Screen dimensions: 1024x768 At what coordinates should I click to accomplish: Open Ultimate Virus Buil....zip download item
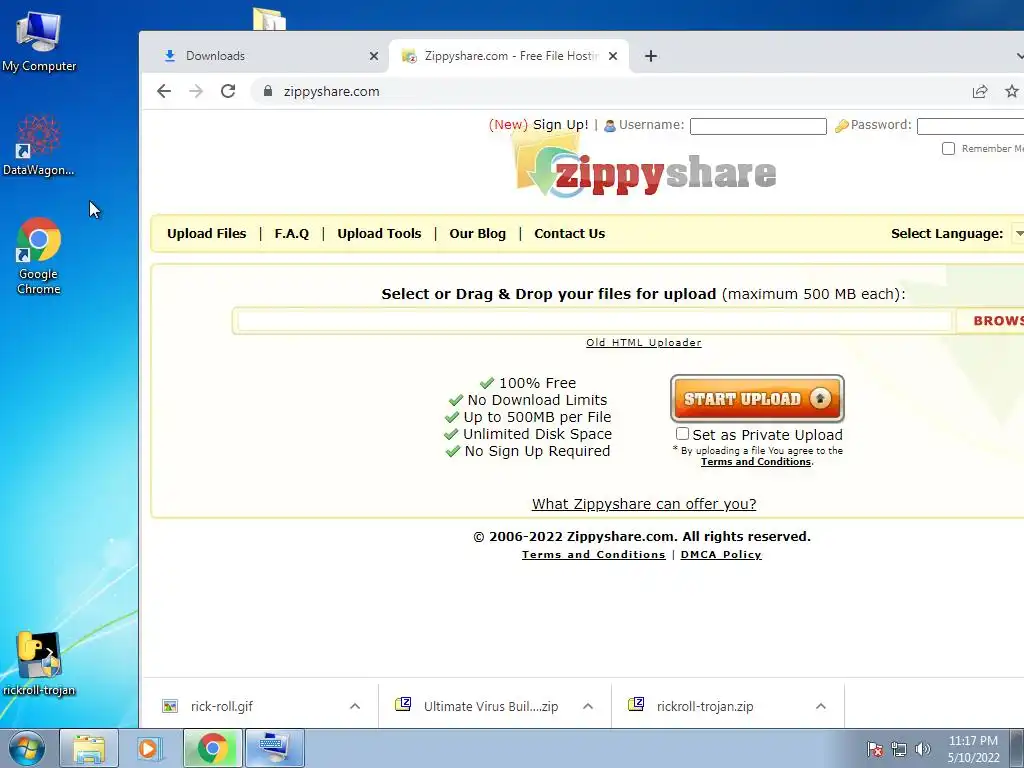tap(490, 706)
